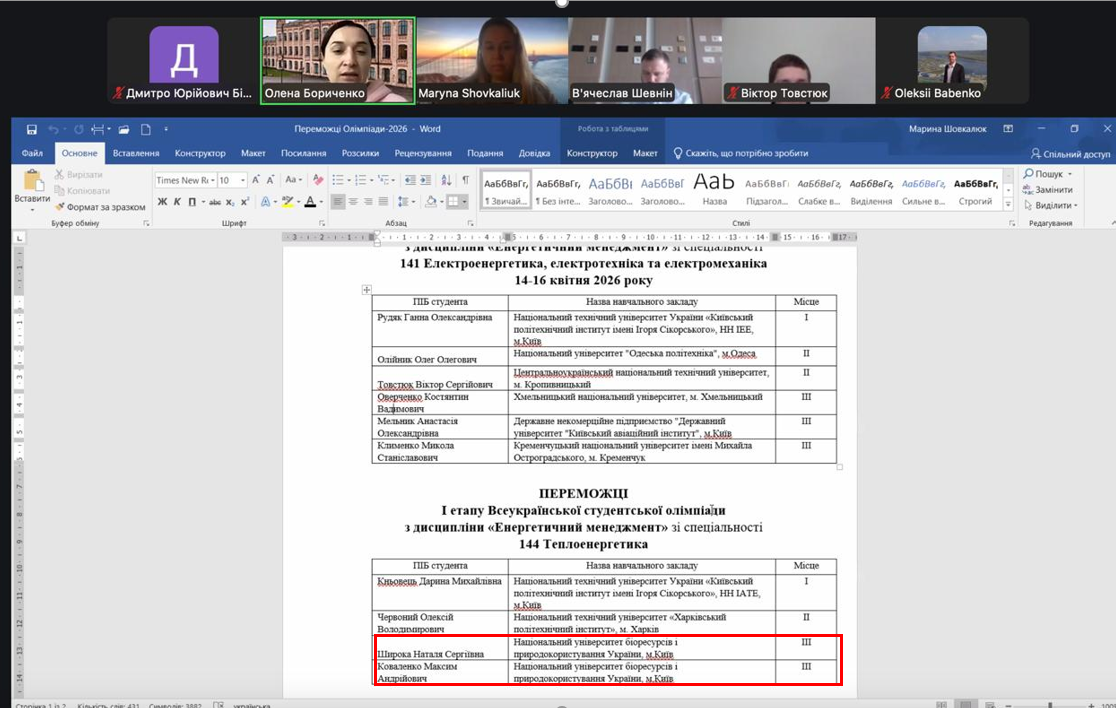Click the Спільний доступ share button
Image resolution: width=1116 pixels, height=708 pixels.
(1070, 154)
